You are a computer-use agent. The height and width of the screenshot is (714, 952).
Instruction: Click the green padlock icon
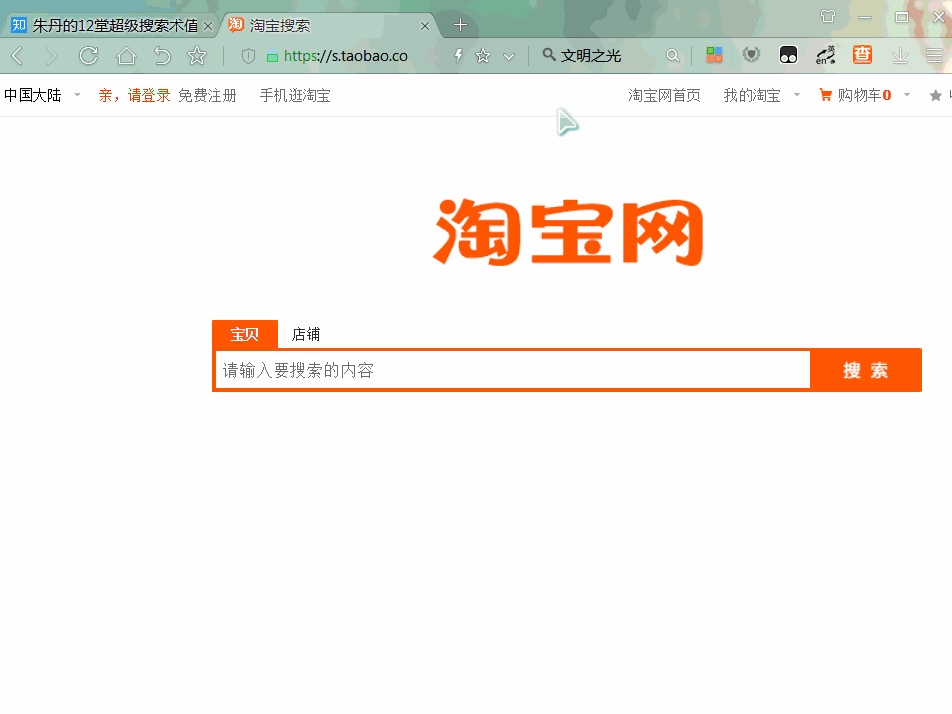pos(273,56)
